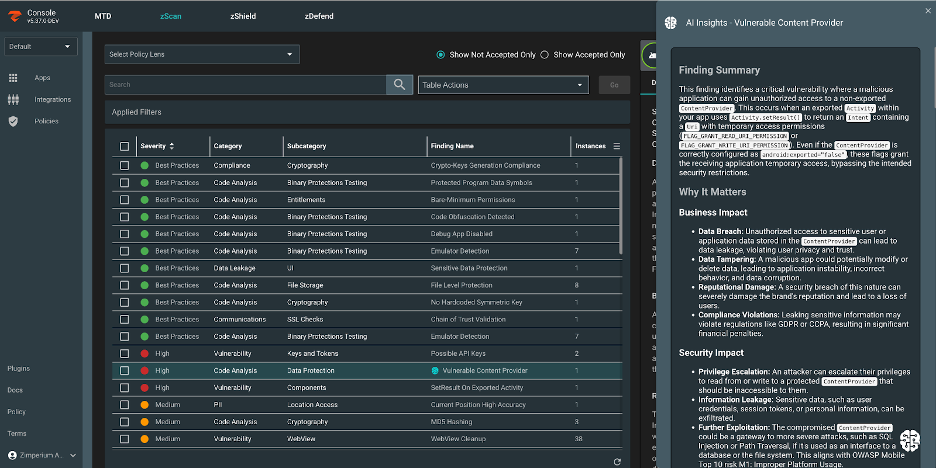Screen dimensions: 936x468
Task: Open Integrations from the sidebar icon
Action: point(13,99)
